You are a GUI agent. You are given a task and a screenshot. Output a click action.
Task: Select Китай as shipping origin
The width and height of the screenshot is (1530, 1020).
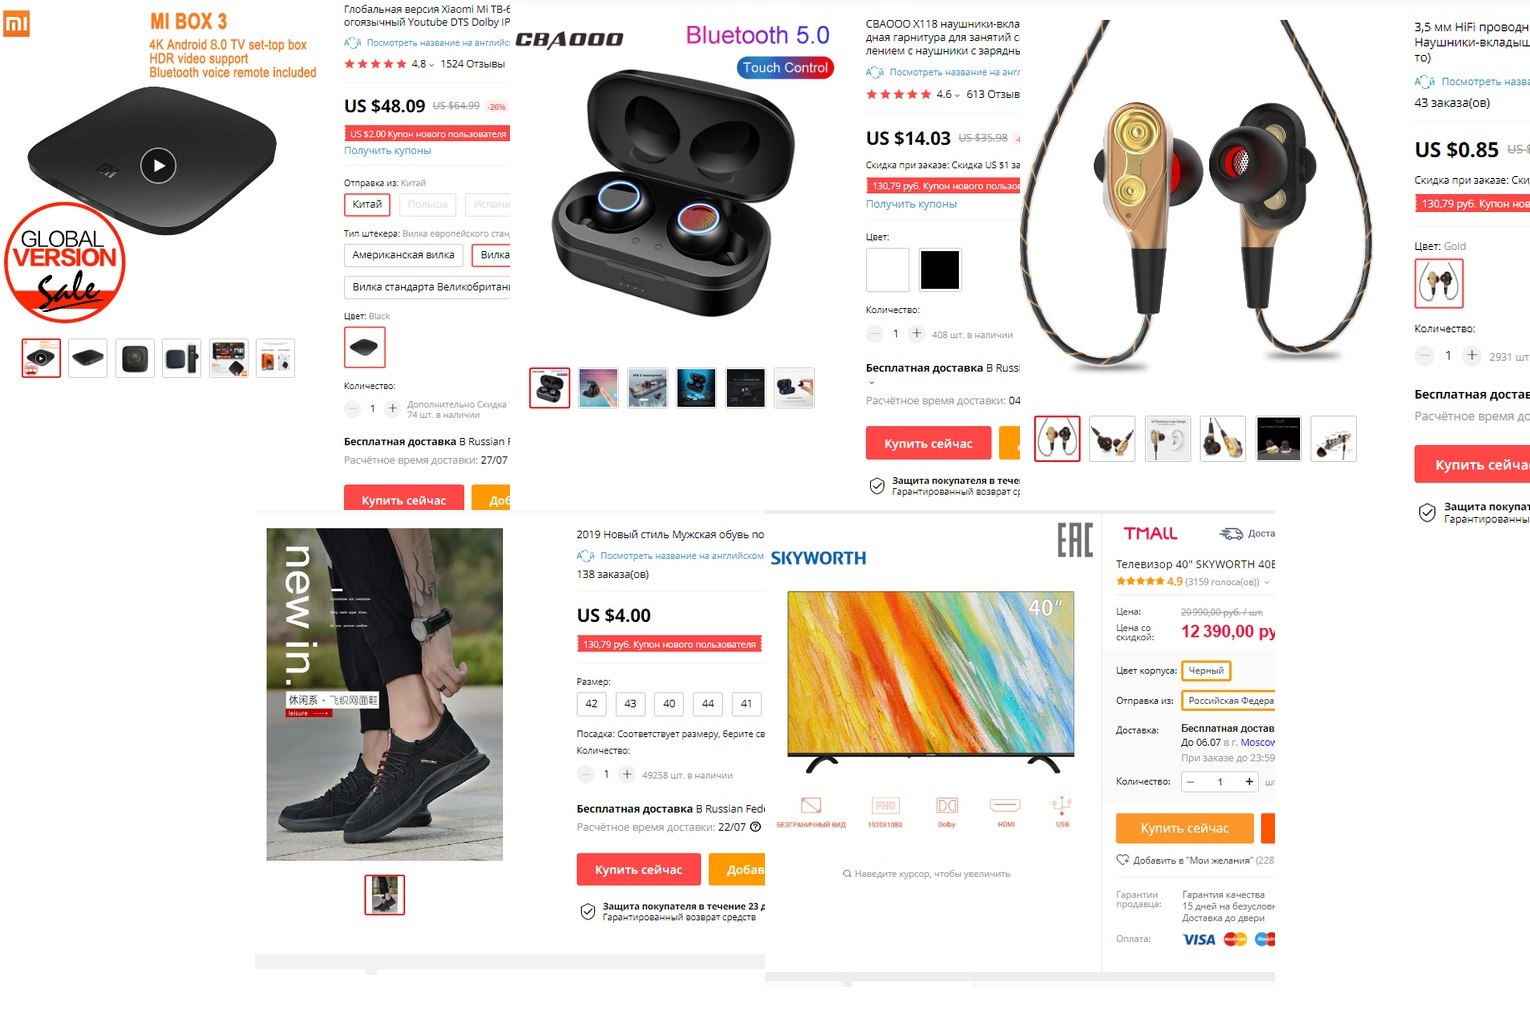click(367, 204)
